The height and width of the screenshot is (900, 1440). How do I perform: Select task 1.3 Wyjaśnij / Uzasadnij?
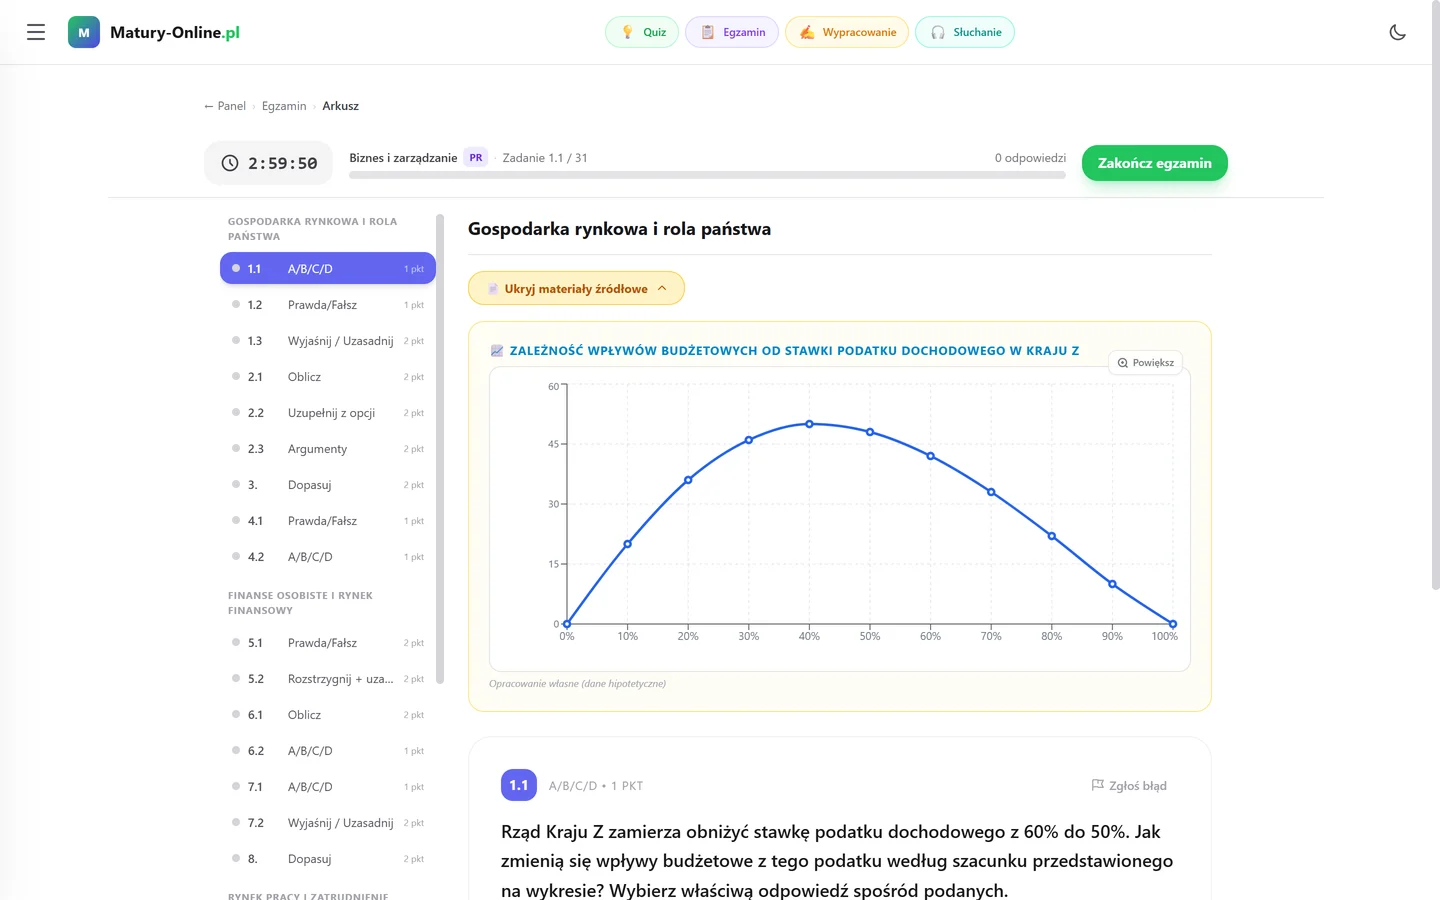[x=328, y=340]
